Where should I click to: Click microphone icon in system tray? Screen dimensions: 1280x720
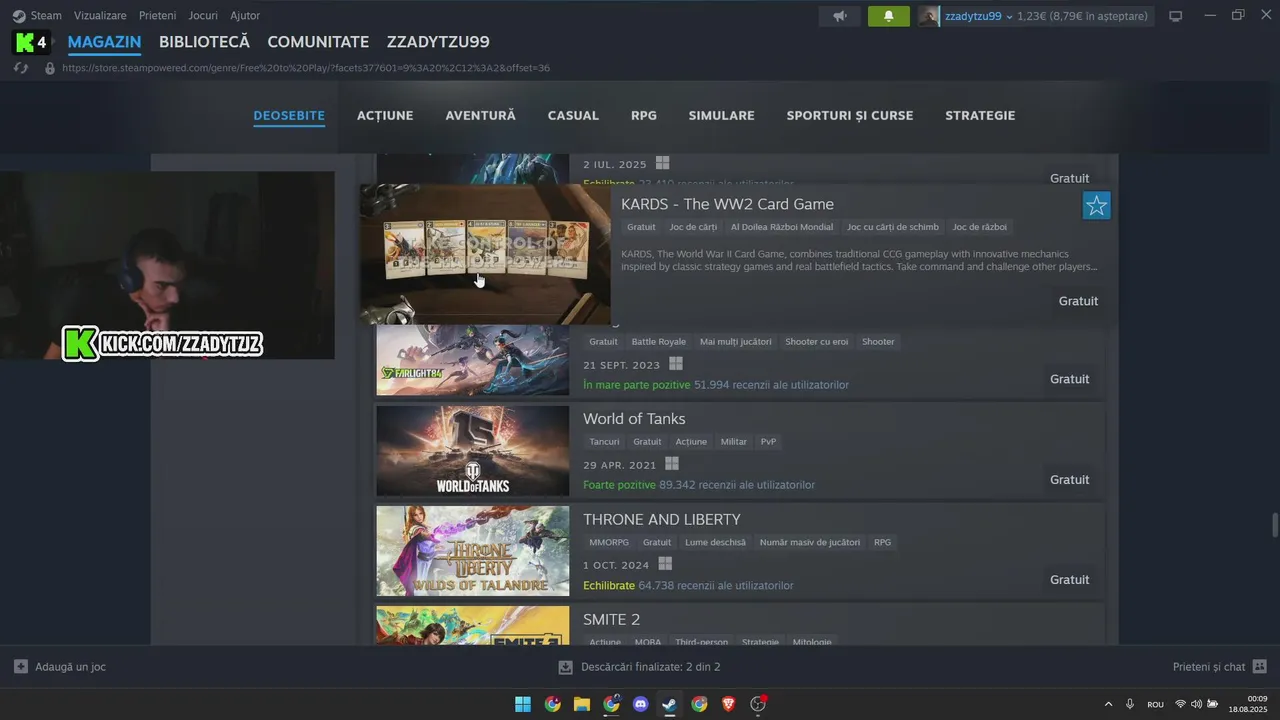(1130, 704)
